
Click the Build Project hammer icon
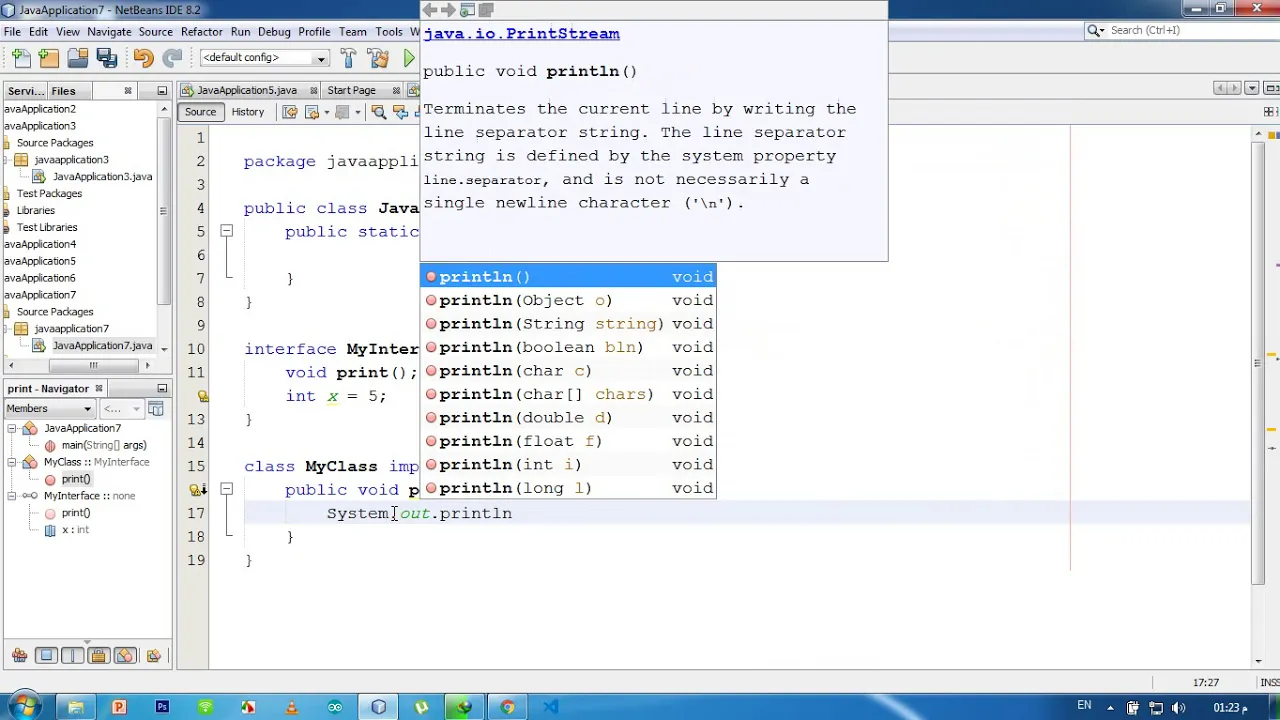tap(348, 58)
